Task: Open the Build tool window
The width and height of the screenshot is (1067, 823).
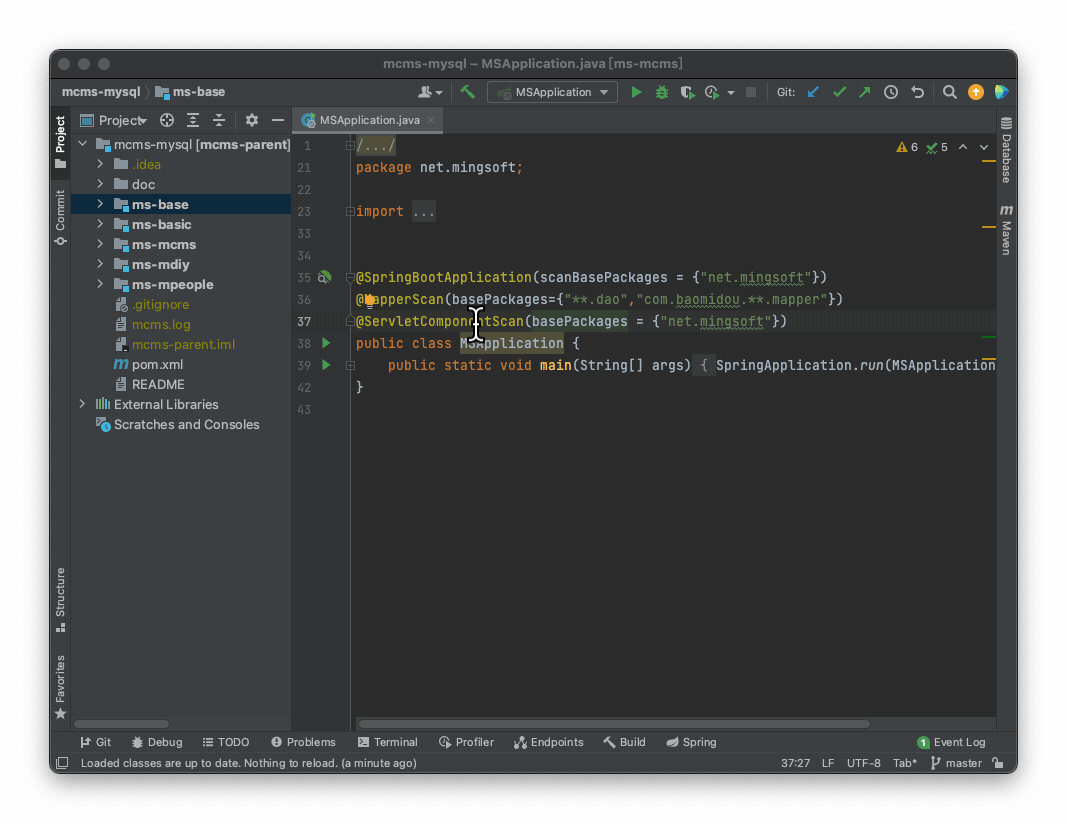Action: [x=625, y=742]
